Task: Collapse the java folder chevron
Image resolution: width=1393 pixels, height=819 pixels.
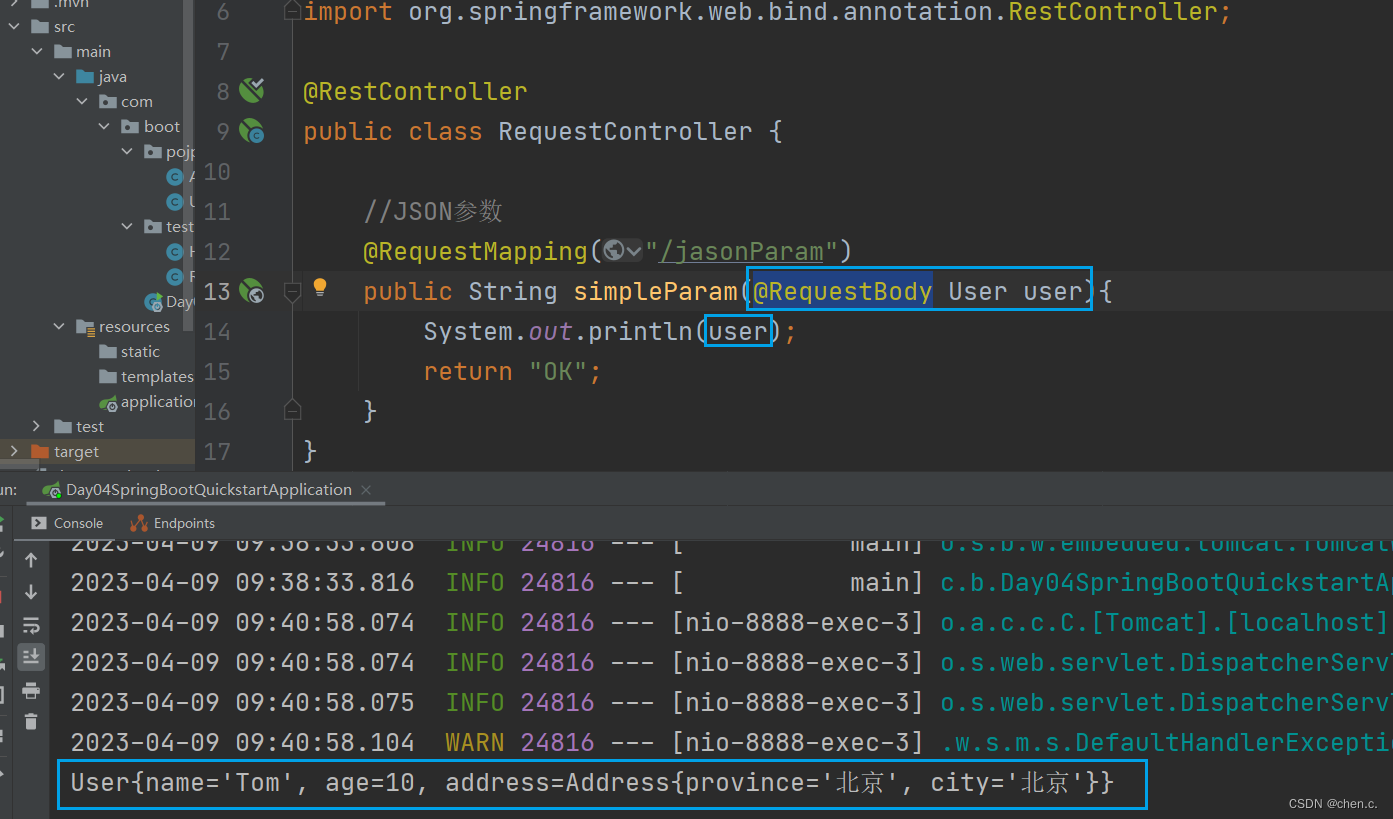Action: (x=60, y=76)
